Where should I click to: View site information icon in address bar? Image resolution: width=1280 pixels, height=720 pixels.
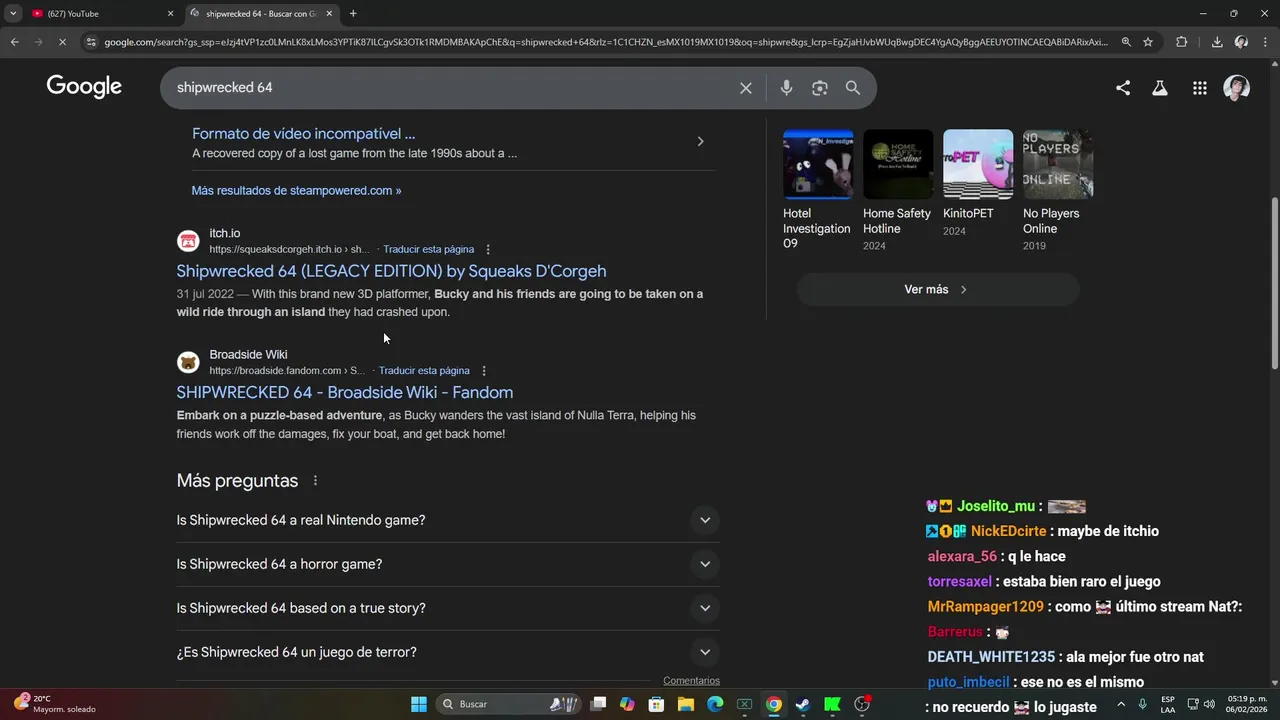tap(91, 42)
